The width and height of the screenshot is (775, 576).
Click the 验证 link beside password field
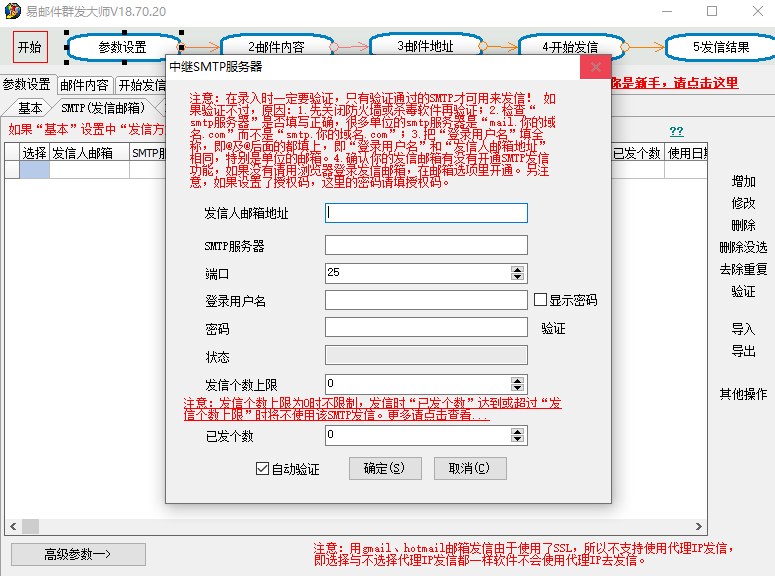tap(553, 329)
